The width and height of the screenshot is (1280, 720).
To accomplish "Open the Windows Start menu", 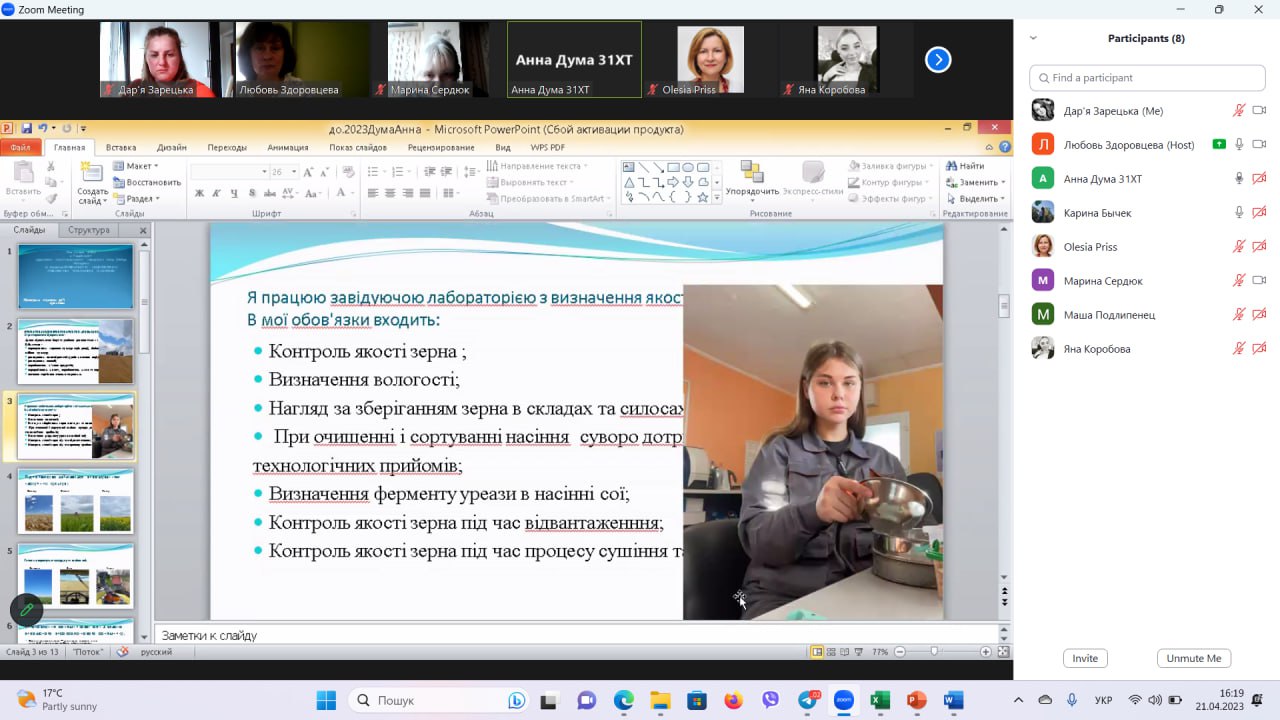I will tap(326, 700).
